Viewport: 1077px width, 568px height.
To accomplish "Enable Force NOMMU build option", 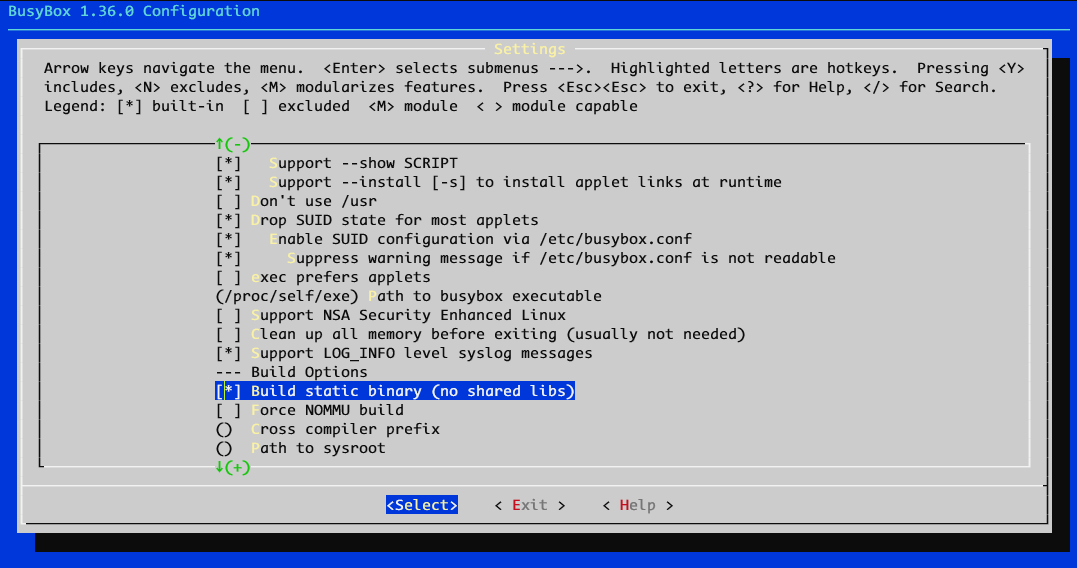I will 310,410.
